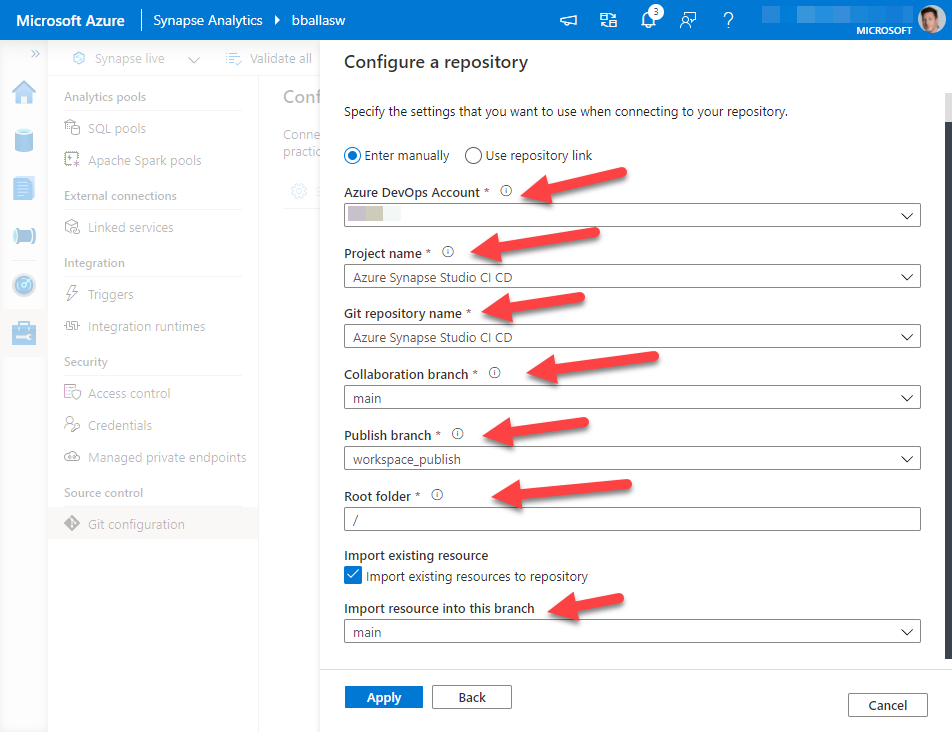Click the Integration runtimes icon
This screenshot has height=732, width=952.
(x=72, y=326)
